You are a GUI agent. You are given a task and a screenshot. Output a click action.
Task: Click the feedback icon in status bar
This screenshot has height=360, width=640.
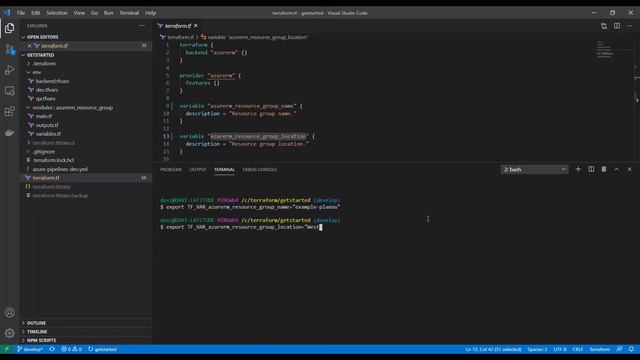tap(619, 349)
